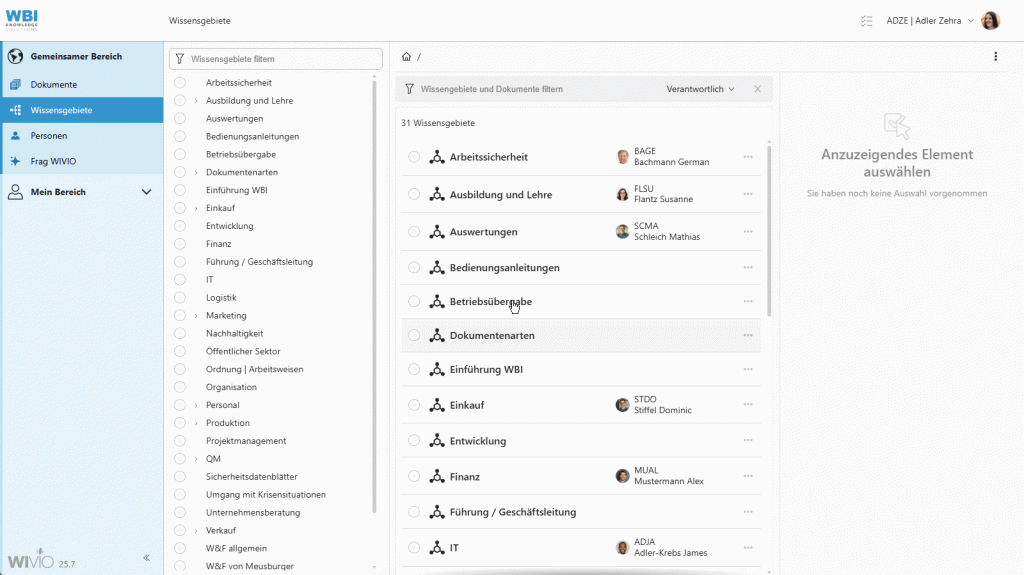Select the Einkauf radio button in list
The width and height of the screenshot is (1024, 575).
(x=414, y=405)
